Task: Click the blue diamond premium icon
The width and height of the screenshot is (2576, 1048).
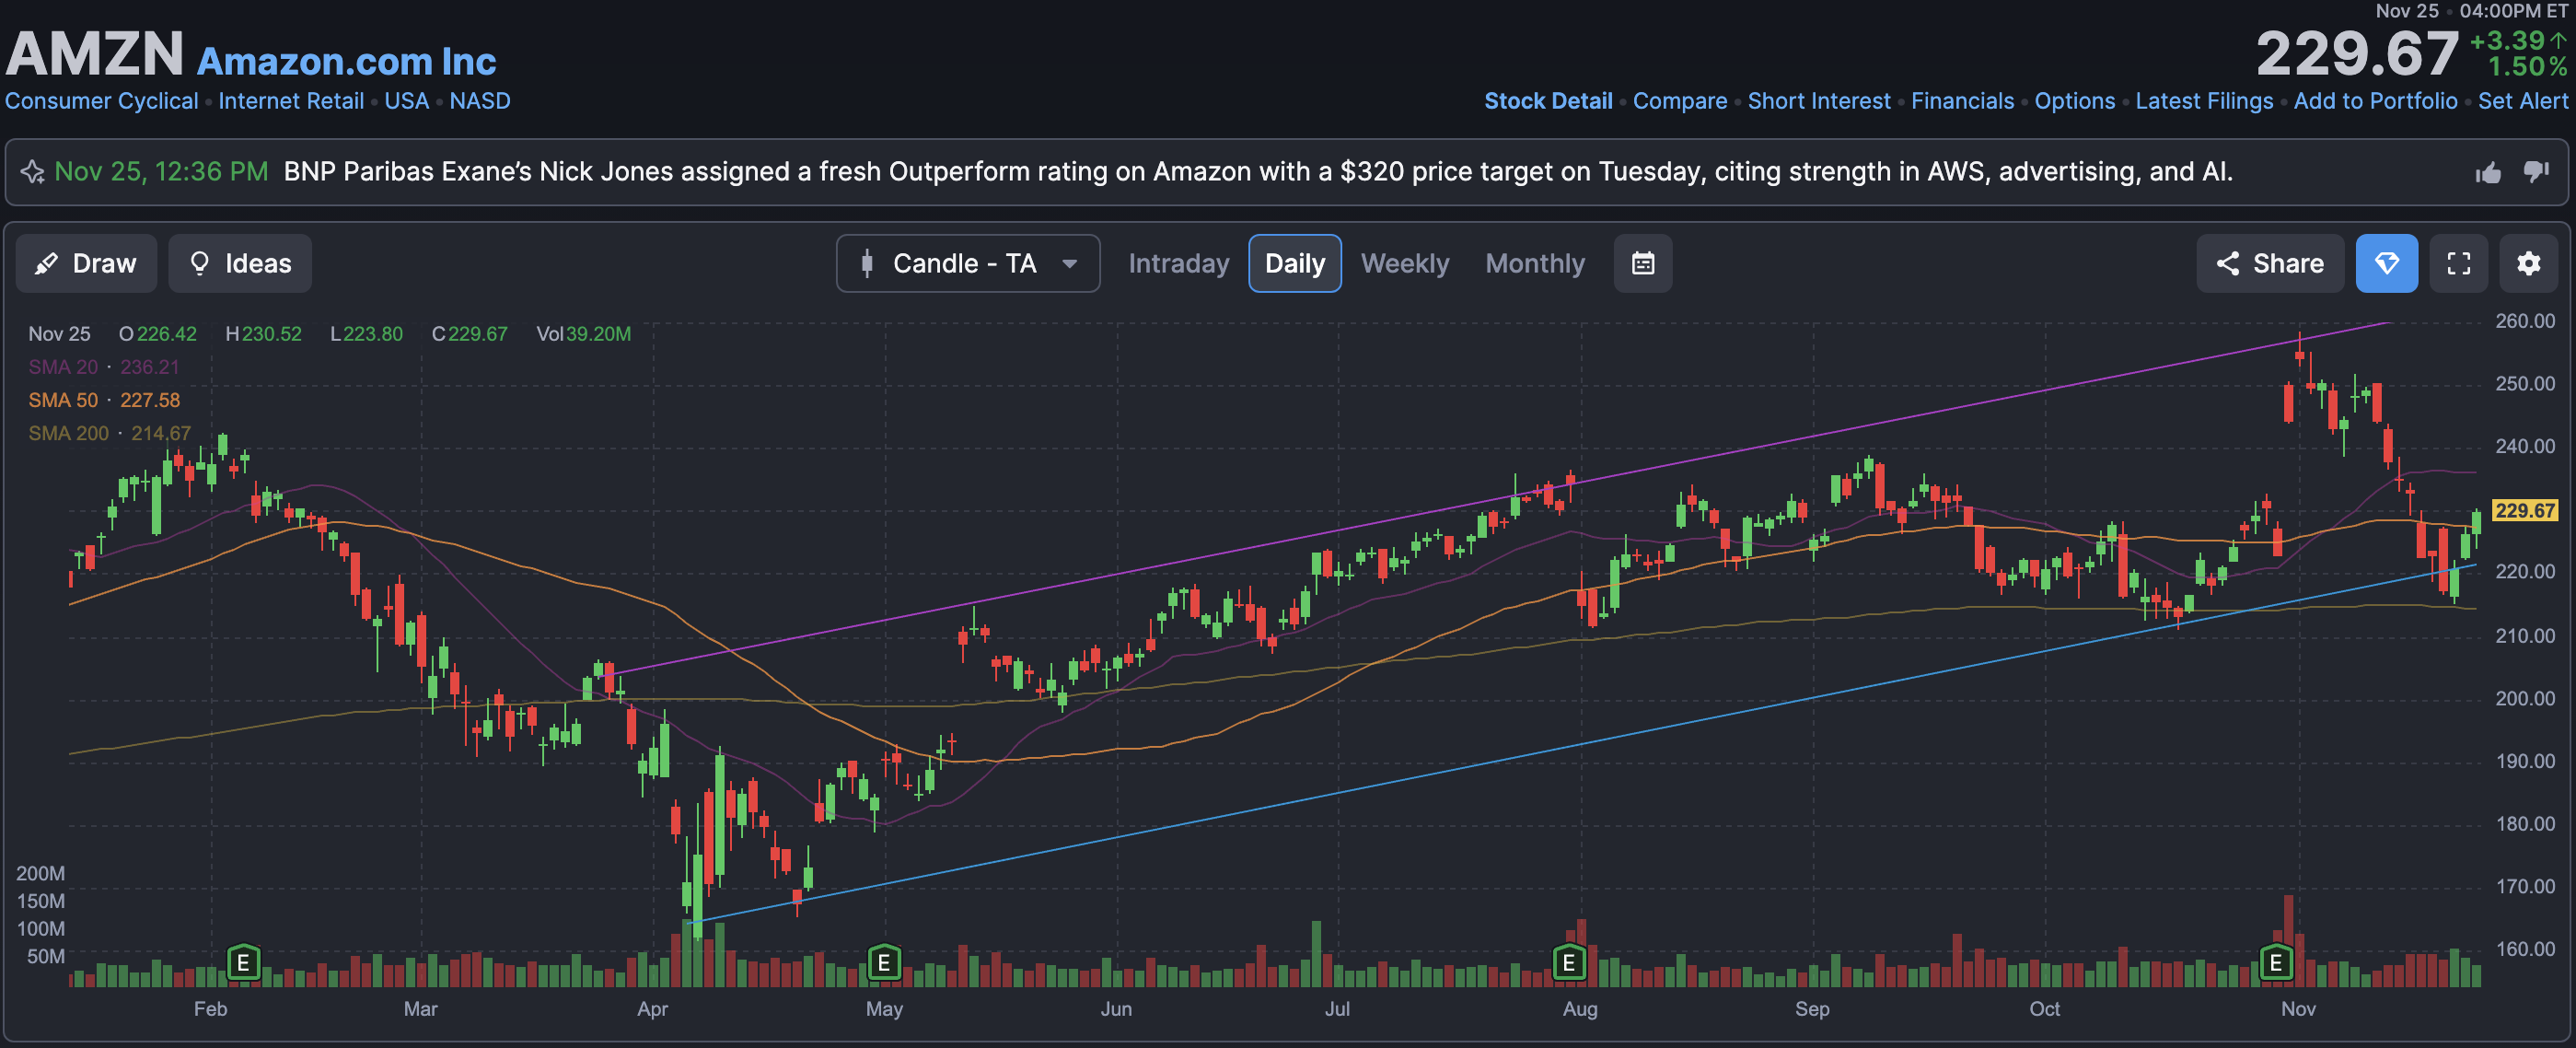Action: coord(2386,263)
